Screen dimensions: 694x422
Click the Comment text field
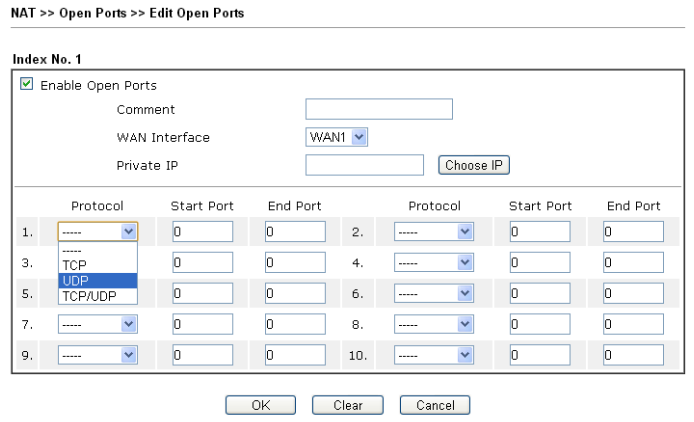(379, 109)
